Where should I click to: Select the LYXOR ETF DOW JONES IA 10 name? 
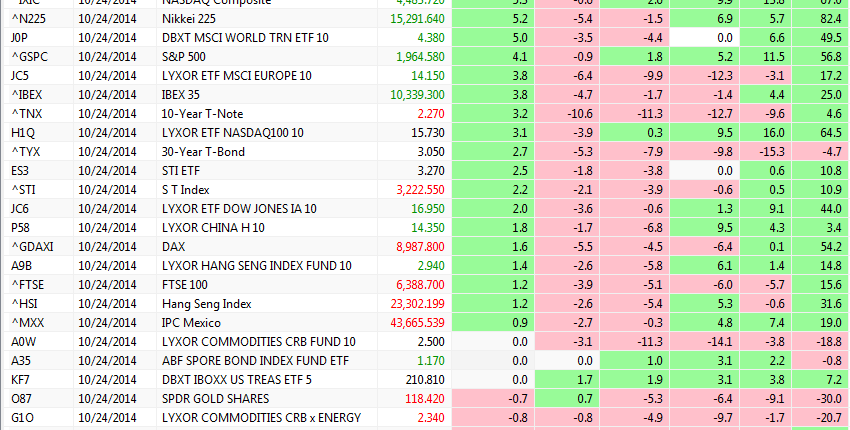point(239,208)
